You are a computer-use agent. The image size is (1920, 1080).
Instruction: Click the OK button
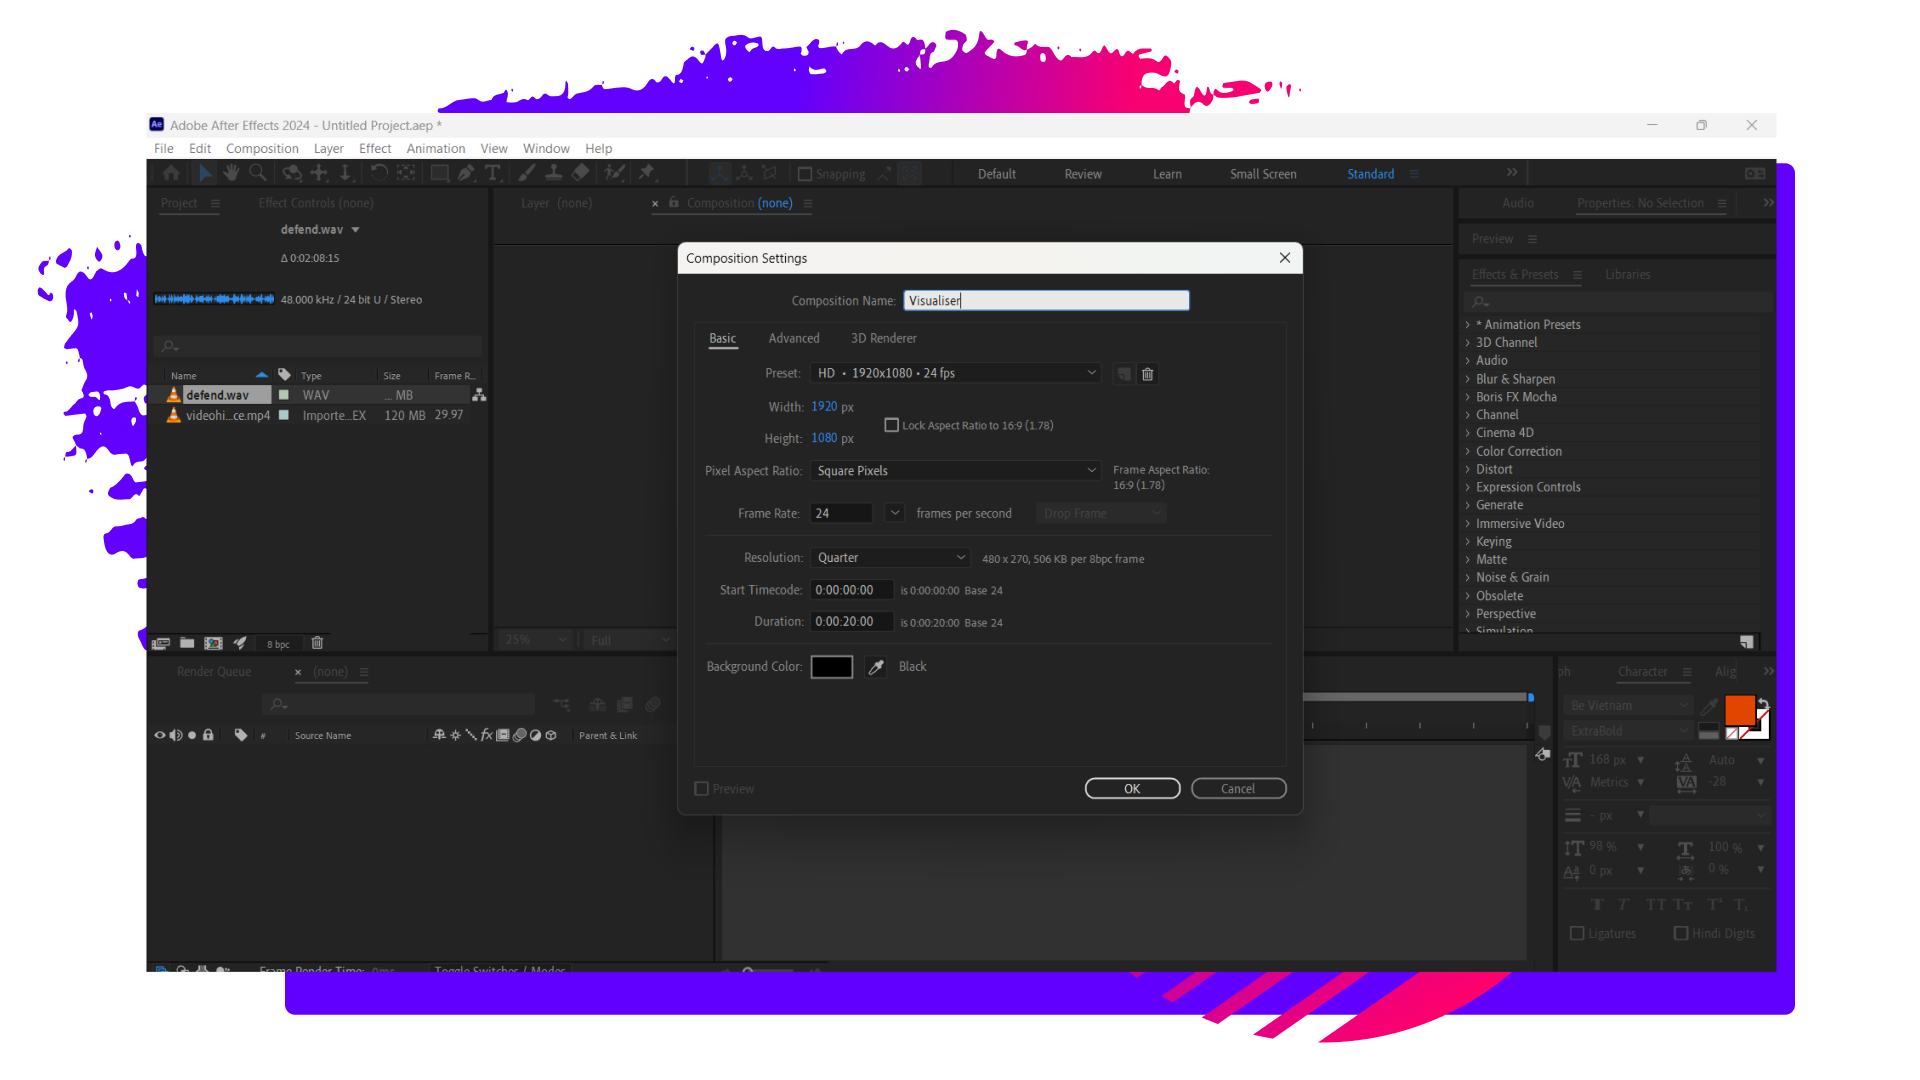1132,789
